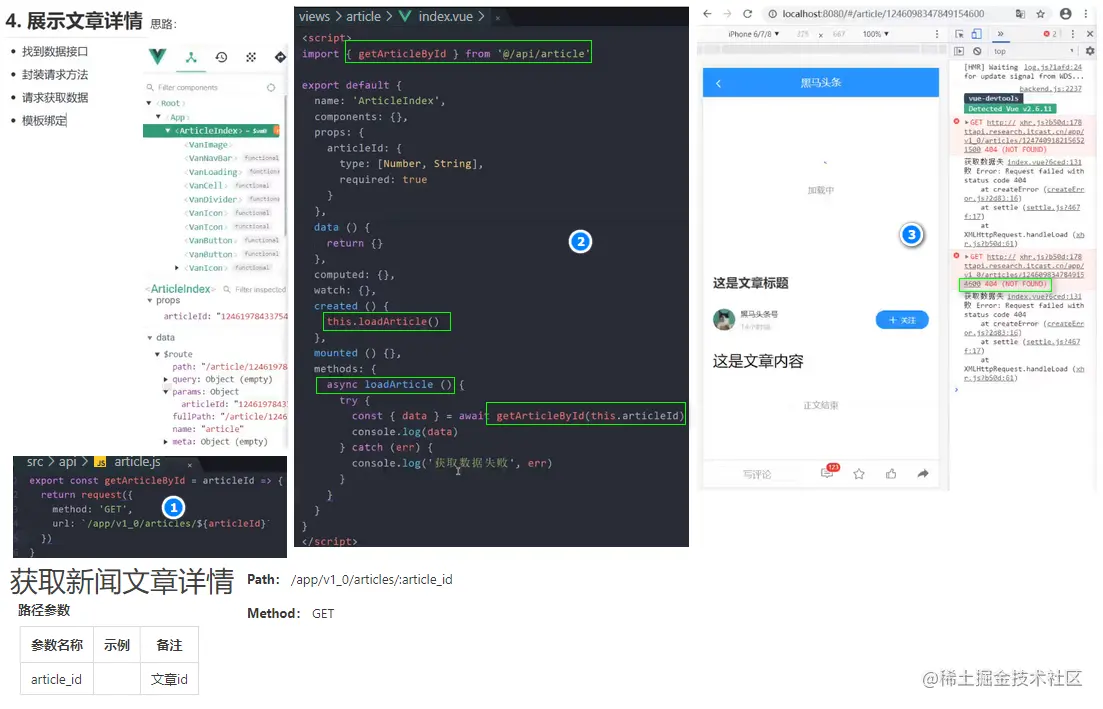Collapse the App node in component tree
This screenshot has width=1103, height=709.
pyautogui.click(x=158, y=117)
